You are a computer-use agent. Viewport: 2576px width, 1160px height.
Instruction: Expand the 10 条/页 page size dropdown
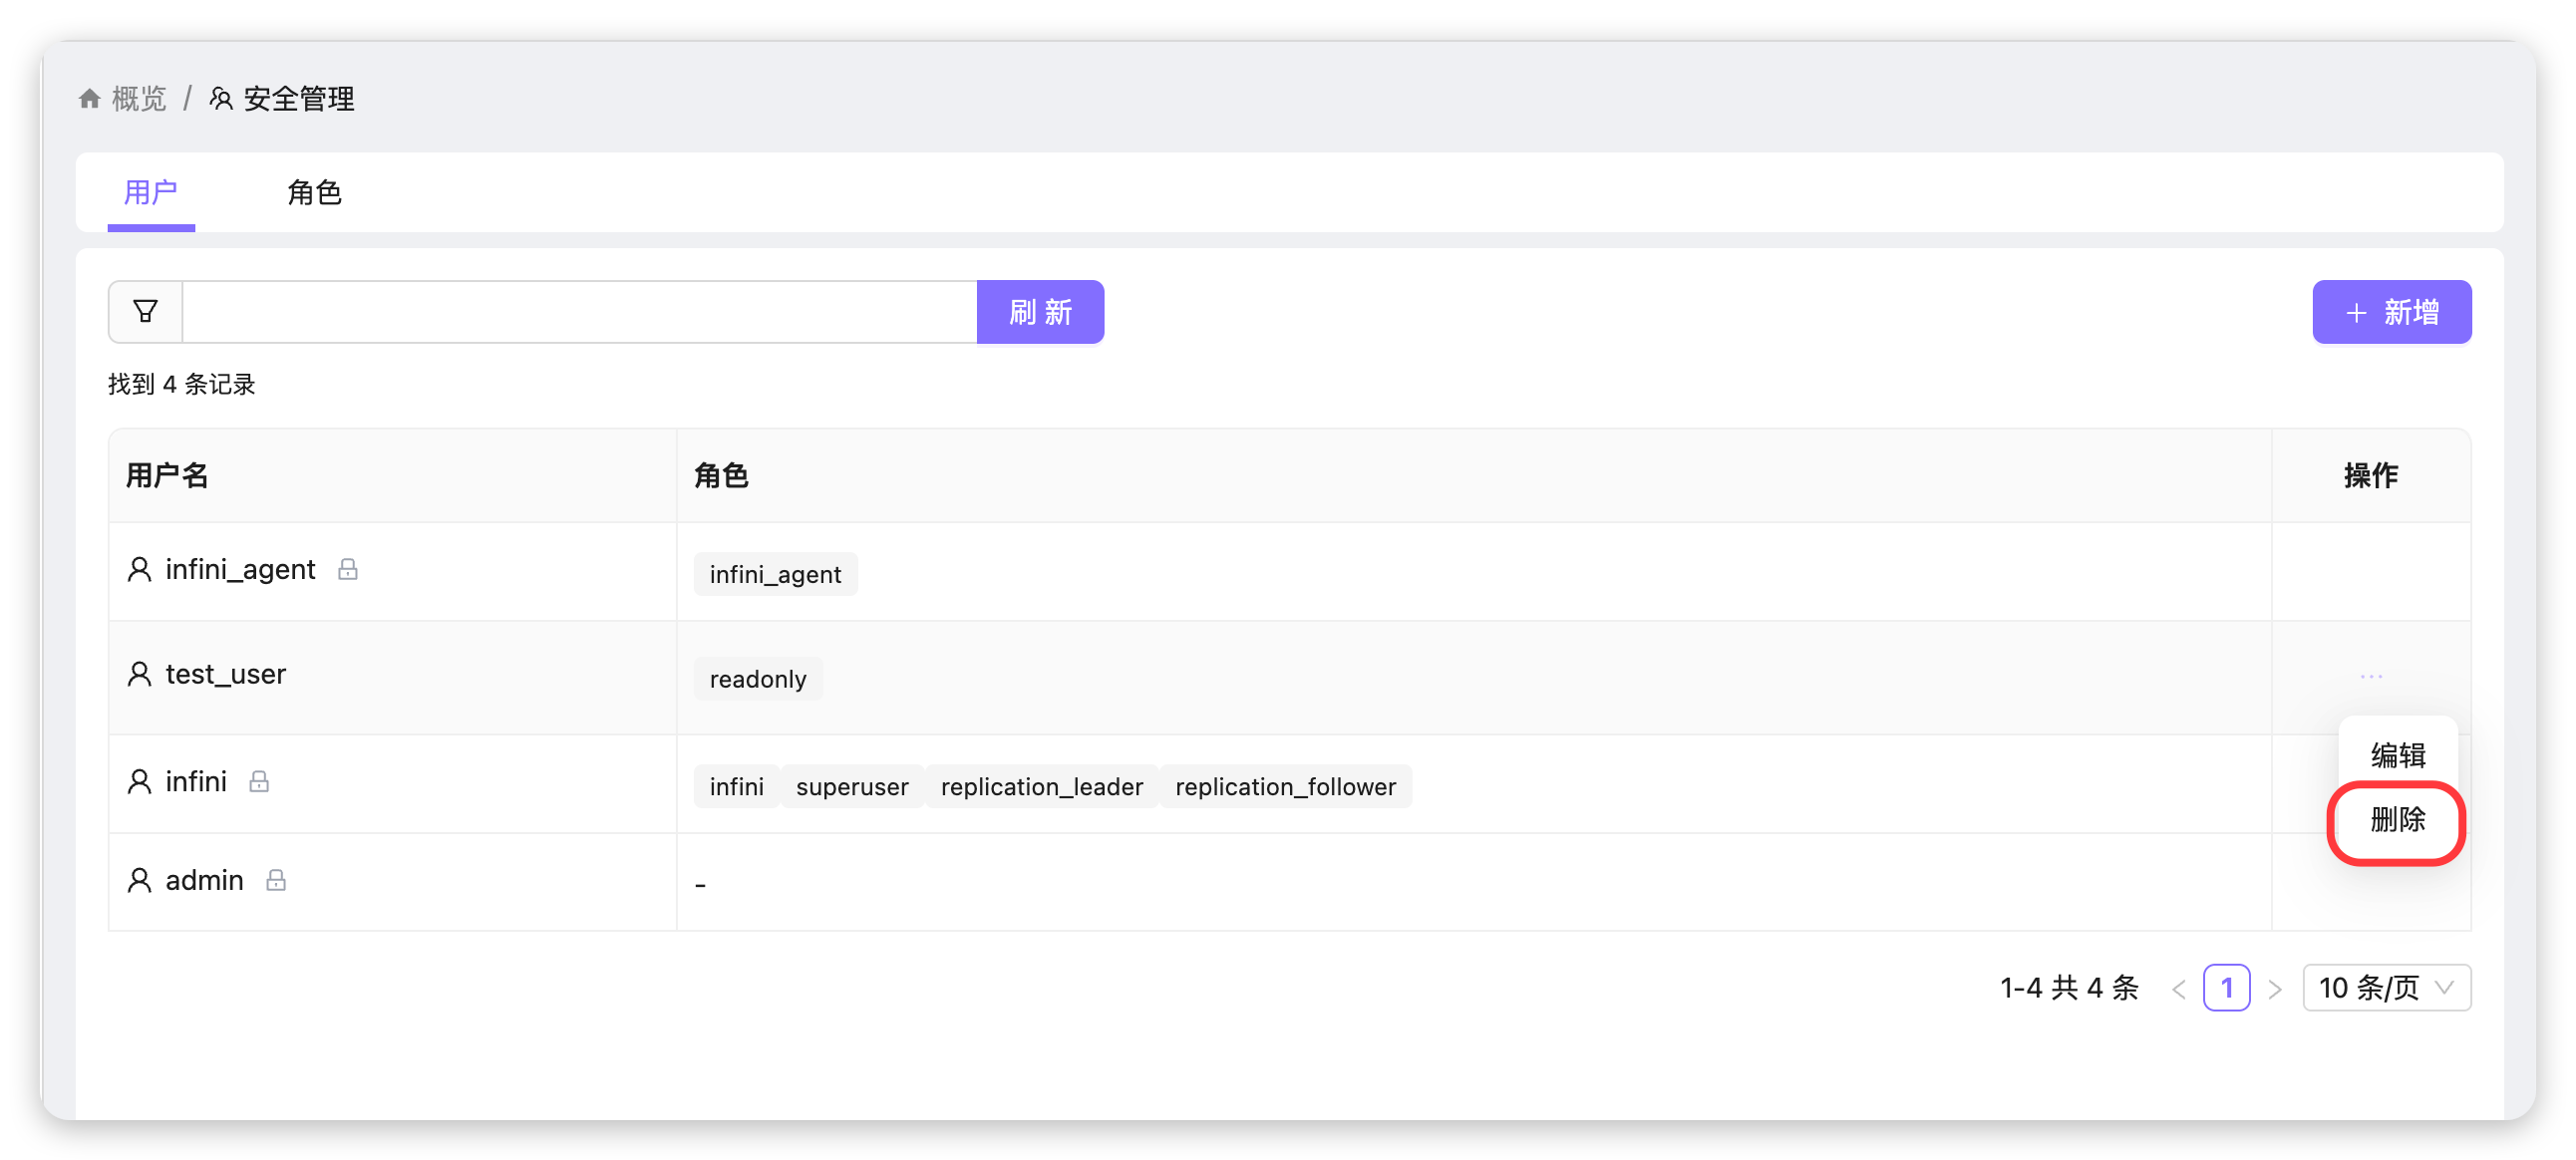(2386, 988)
